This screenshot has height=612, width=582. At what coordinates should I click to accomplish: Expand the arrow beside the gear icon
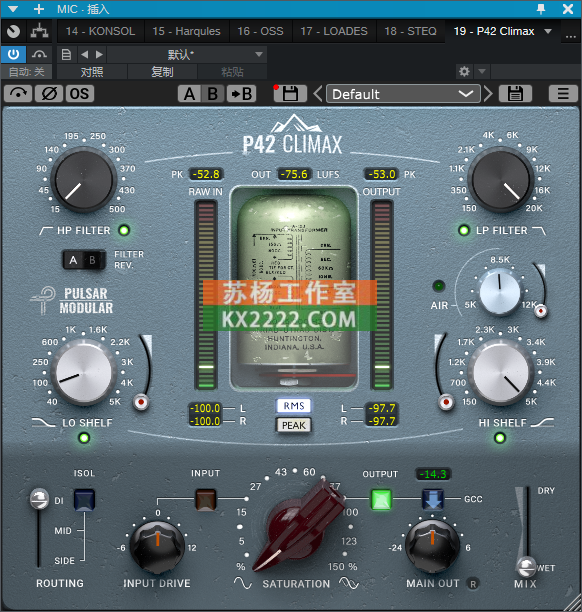[482, 71]
